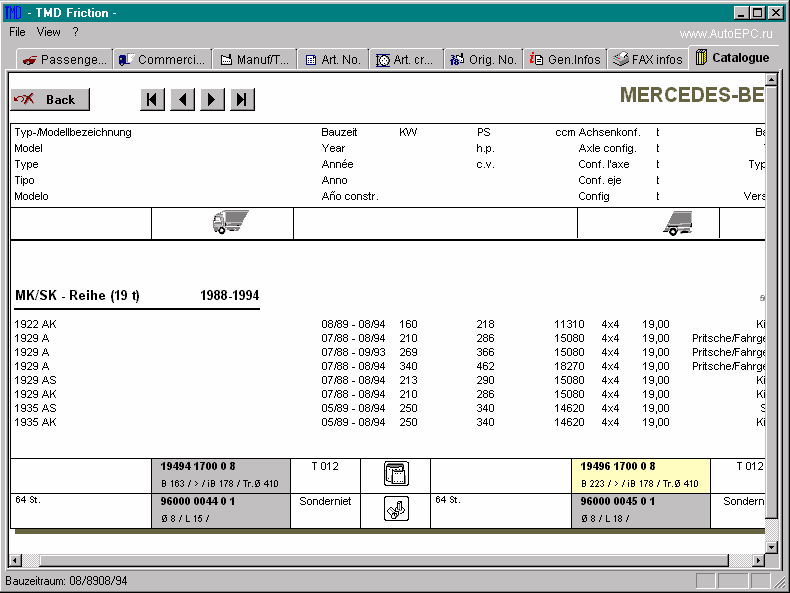Maximize the TMD Friction window
The image size is (790, 593).
pyautogui.click(x=757, y=13)
